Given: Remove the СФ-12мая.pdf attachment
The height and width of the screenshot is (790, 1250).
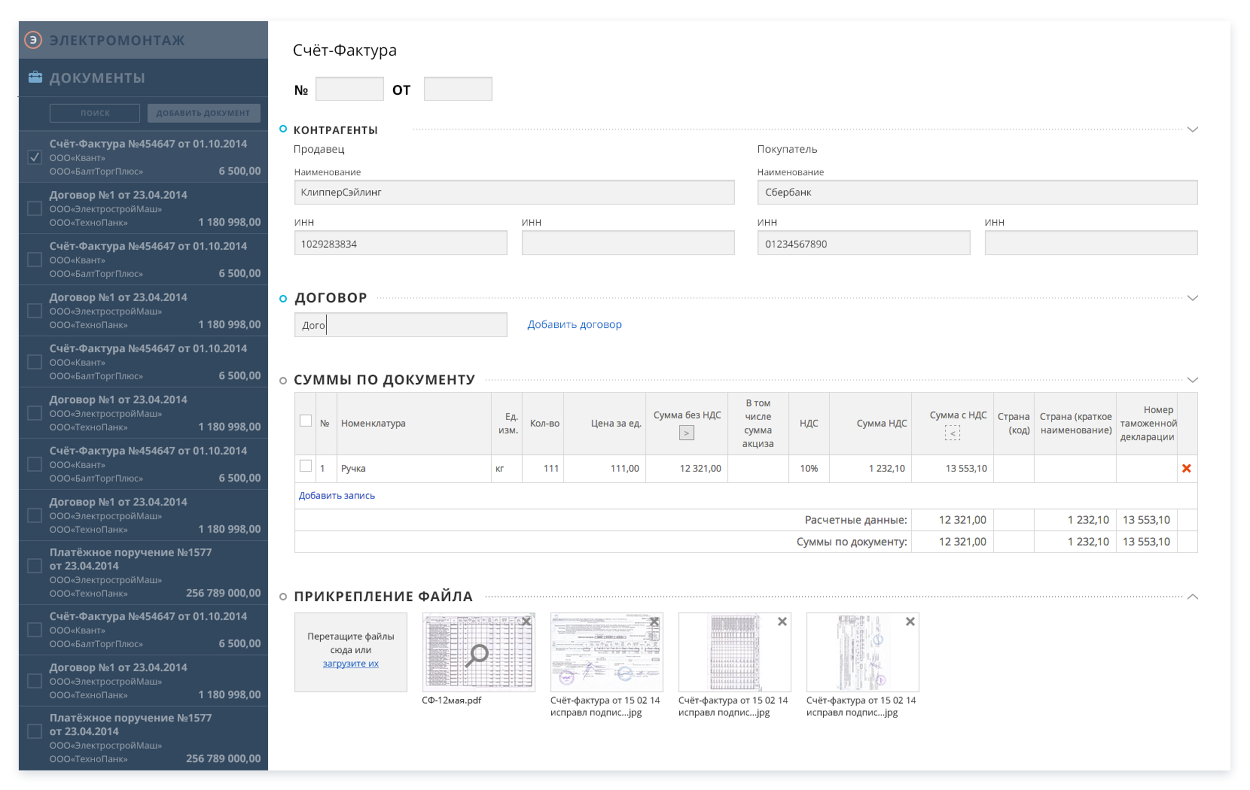Looking at the screenshot, I should coord(526,622).
